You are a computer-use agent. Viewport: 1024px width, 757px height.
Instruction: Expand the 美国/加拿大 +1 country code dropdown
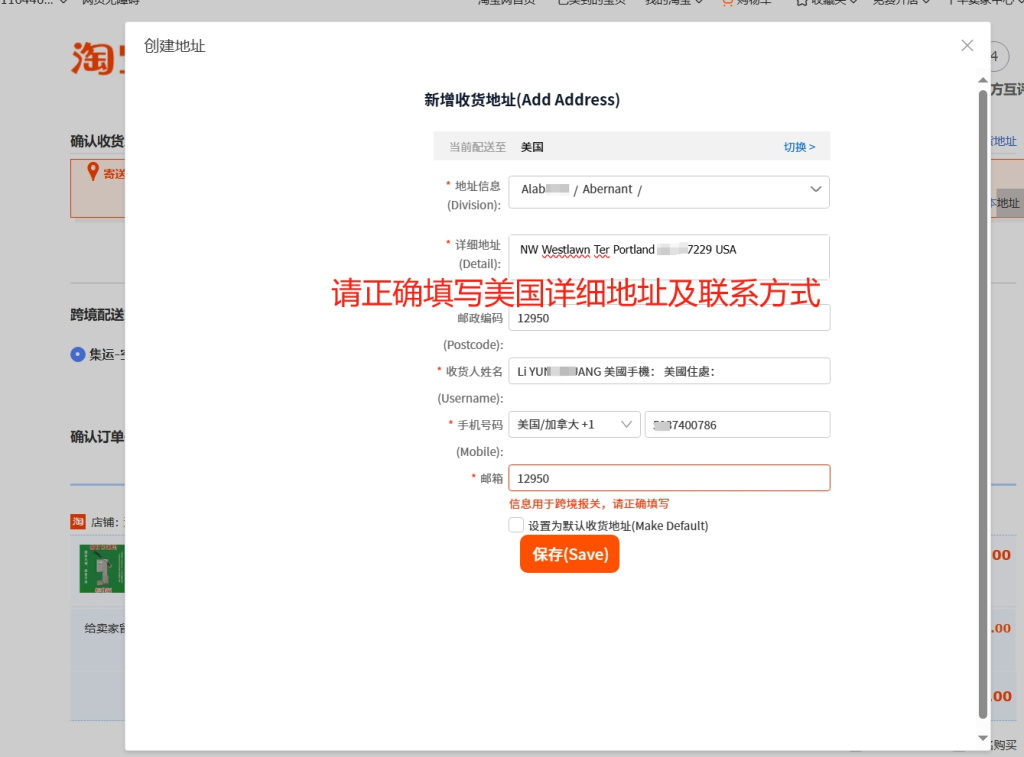click(x=574, y=425)
